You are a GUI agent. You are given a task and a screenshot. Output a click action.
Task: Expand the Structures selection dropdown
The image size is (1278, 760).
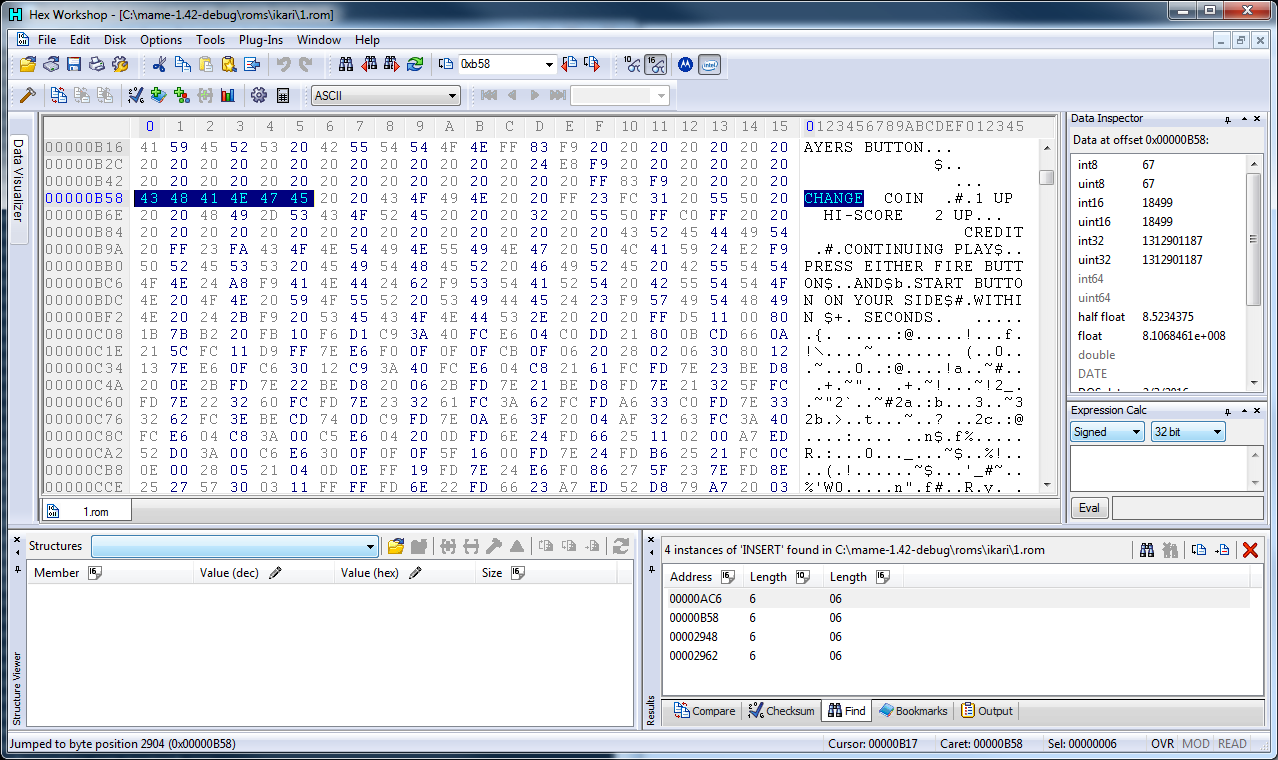click(371, 546)
